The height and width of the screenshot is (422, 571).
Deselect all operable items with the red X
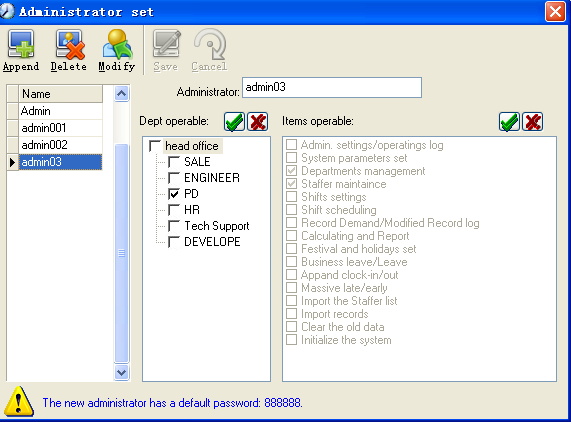(x=533, y=122)
